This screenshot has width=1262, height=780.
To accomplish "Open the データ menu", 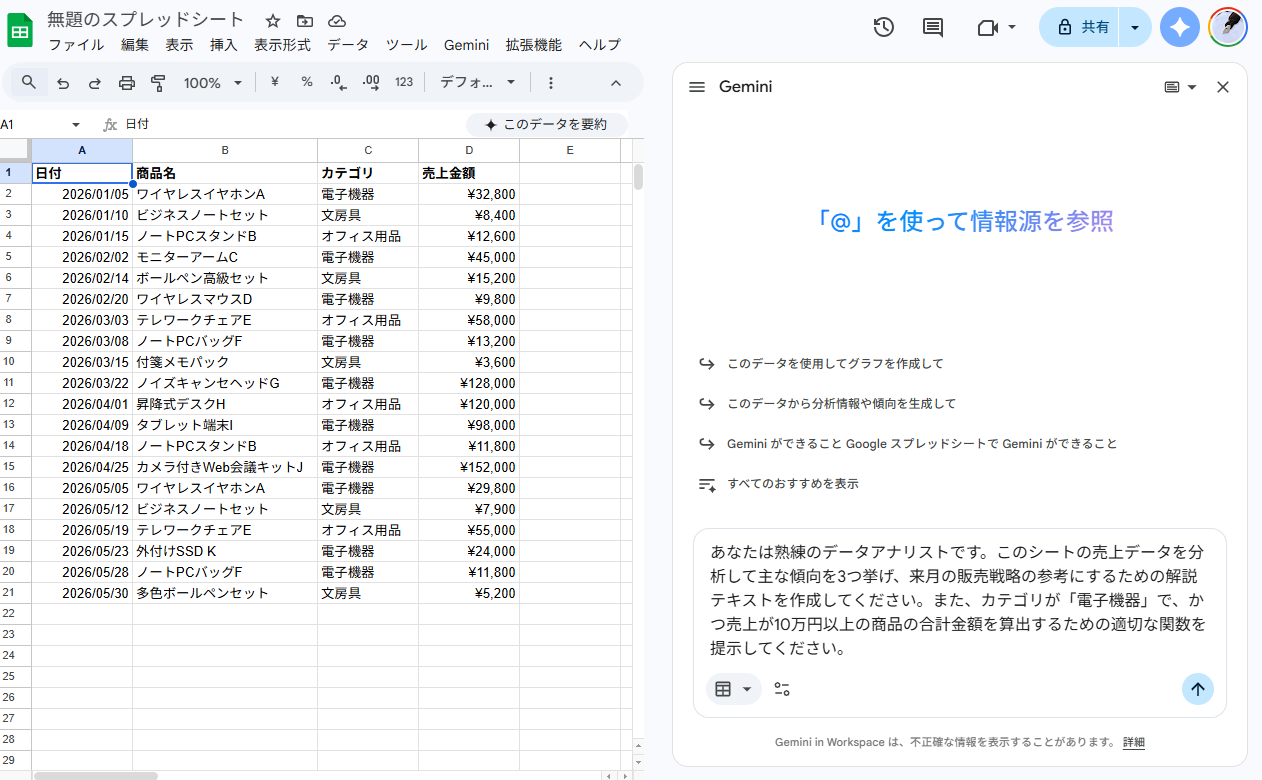I will [x=348, y=45].
